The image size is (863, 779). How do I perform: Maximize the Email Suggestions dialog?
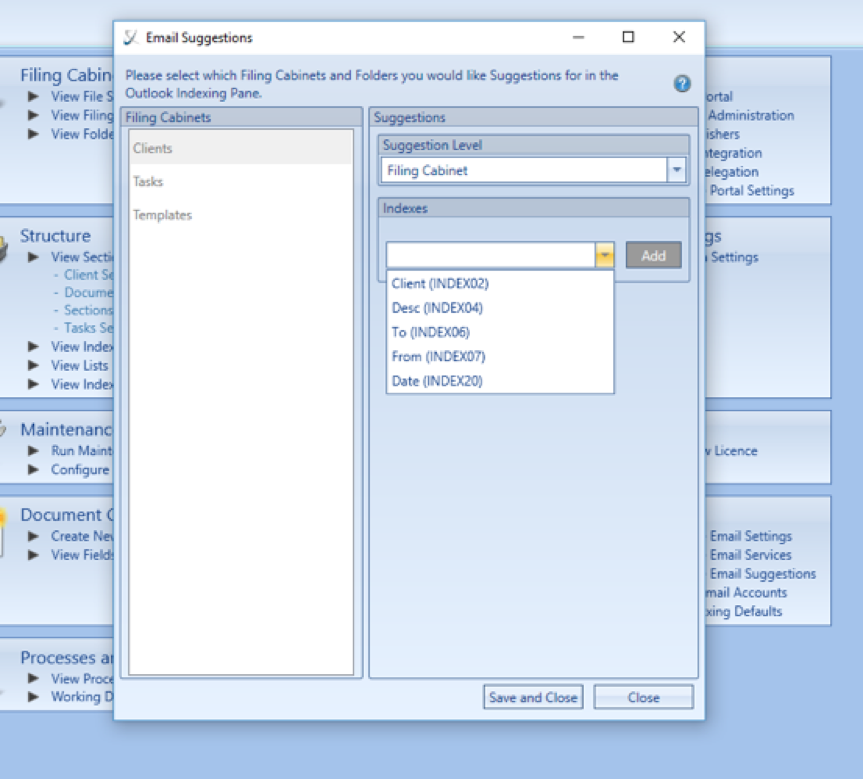coord(628,37)
